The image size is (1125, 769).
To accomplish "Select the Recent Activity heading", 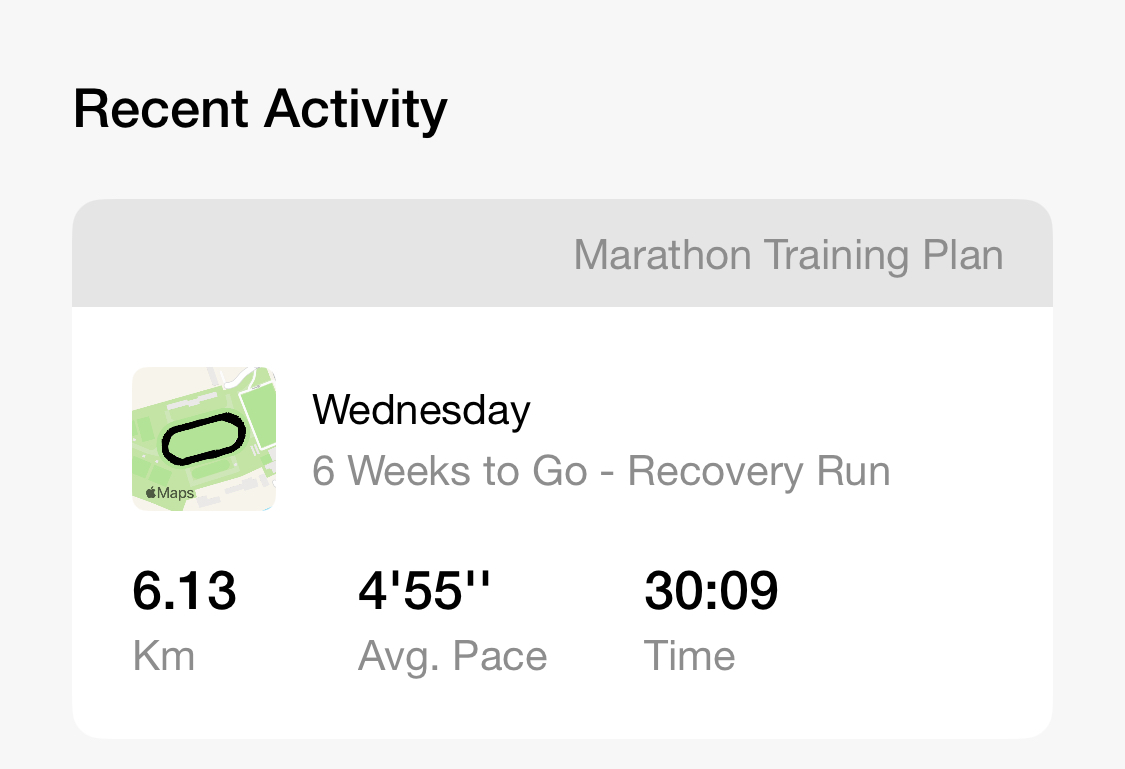I will 260,109.
